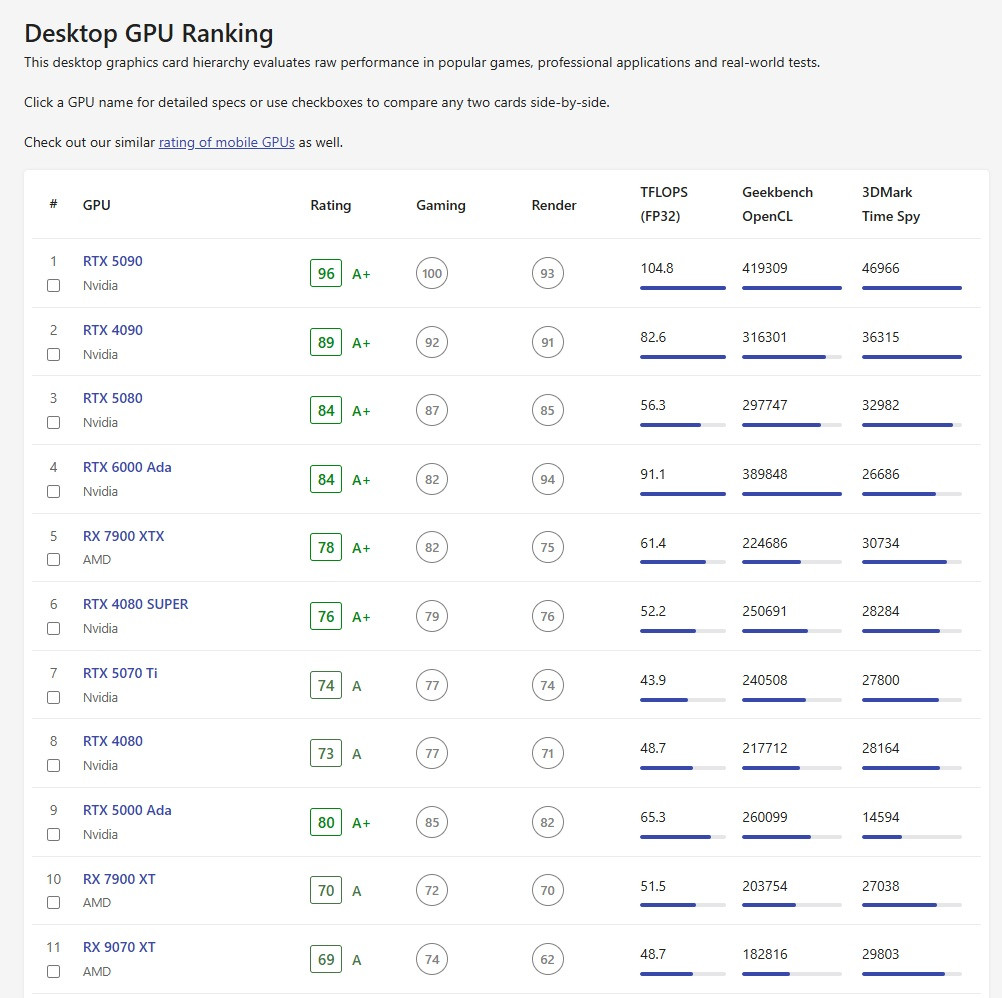Click the Time Spy score 36315
1002x998 pixels.
click(x=881, y=337)
